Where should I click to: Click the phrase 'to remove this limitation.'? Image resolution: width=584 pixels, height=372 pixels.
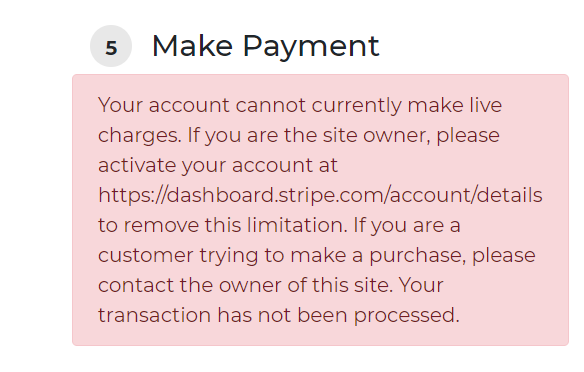click(x=223, y=225)
